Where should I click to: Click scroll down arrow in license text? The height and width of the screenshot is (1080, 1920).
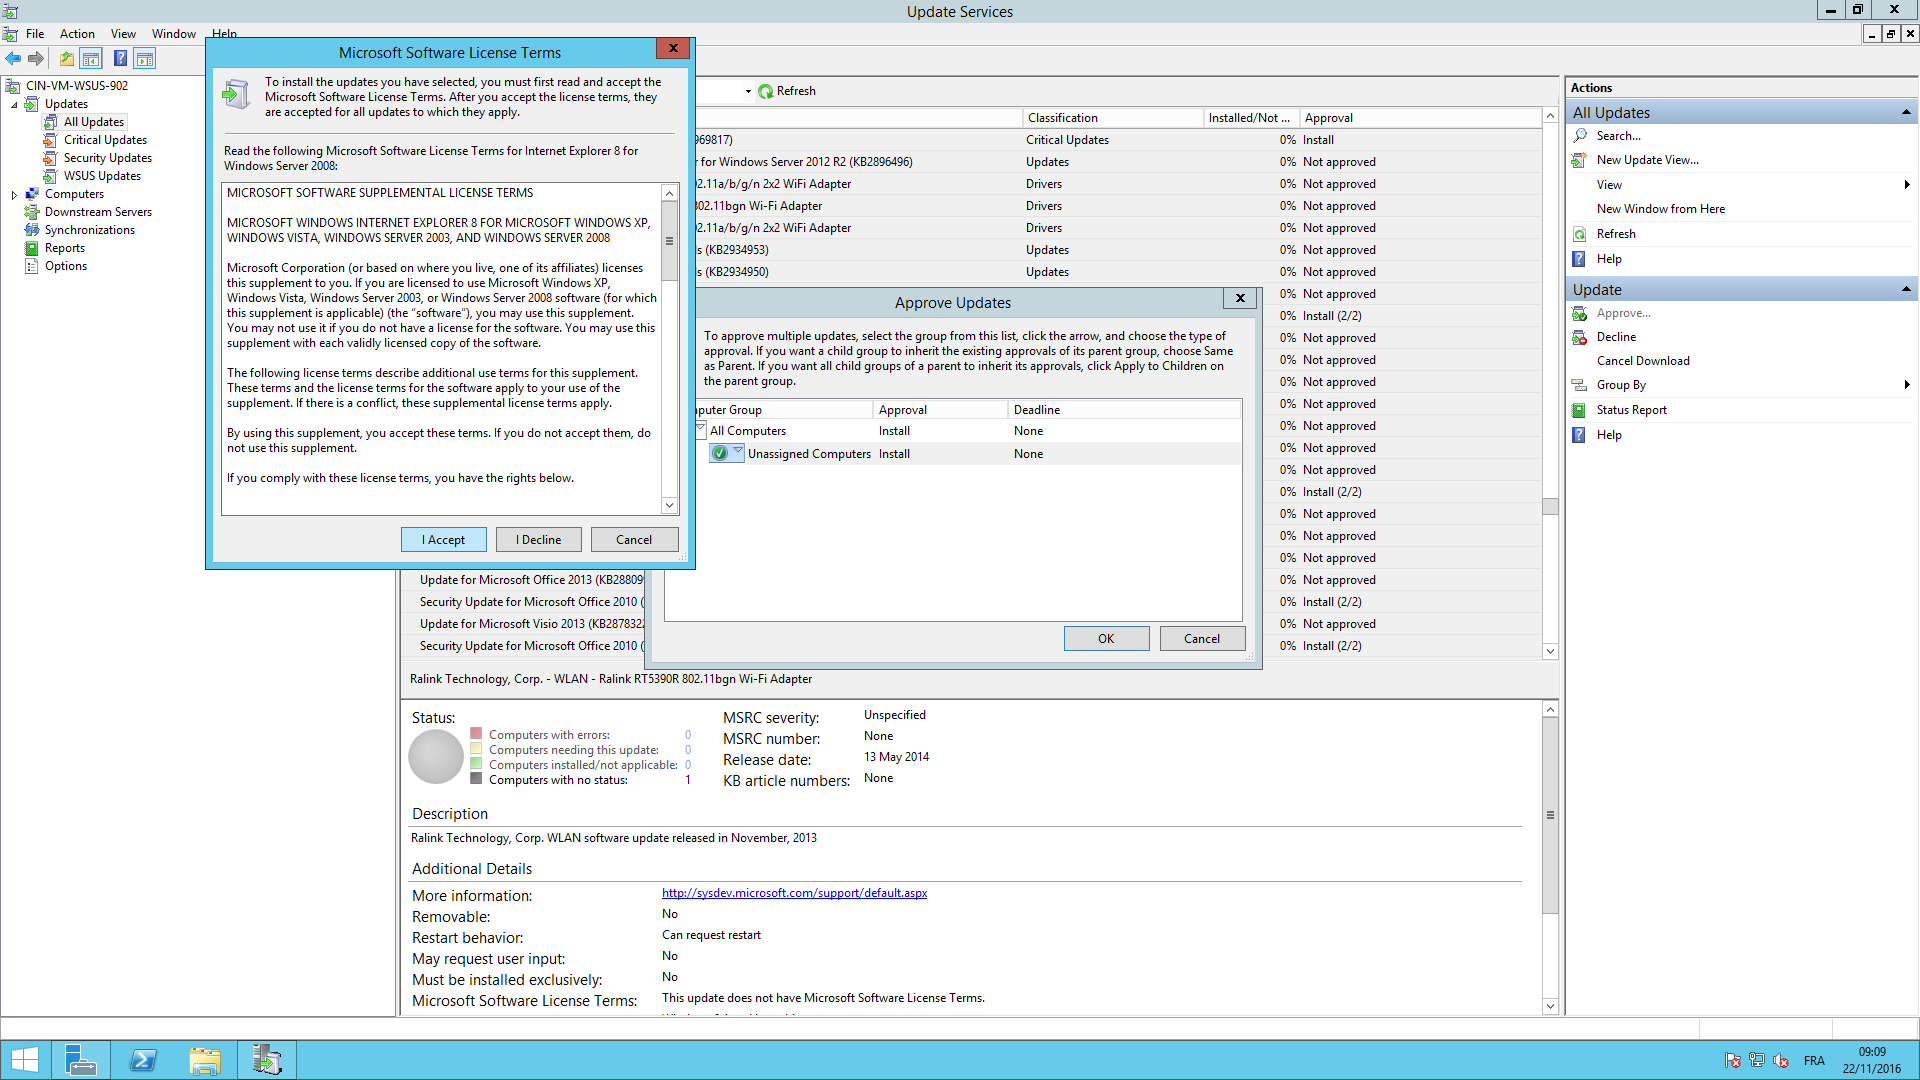click(x=669, y=506)
